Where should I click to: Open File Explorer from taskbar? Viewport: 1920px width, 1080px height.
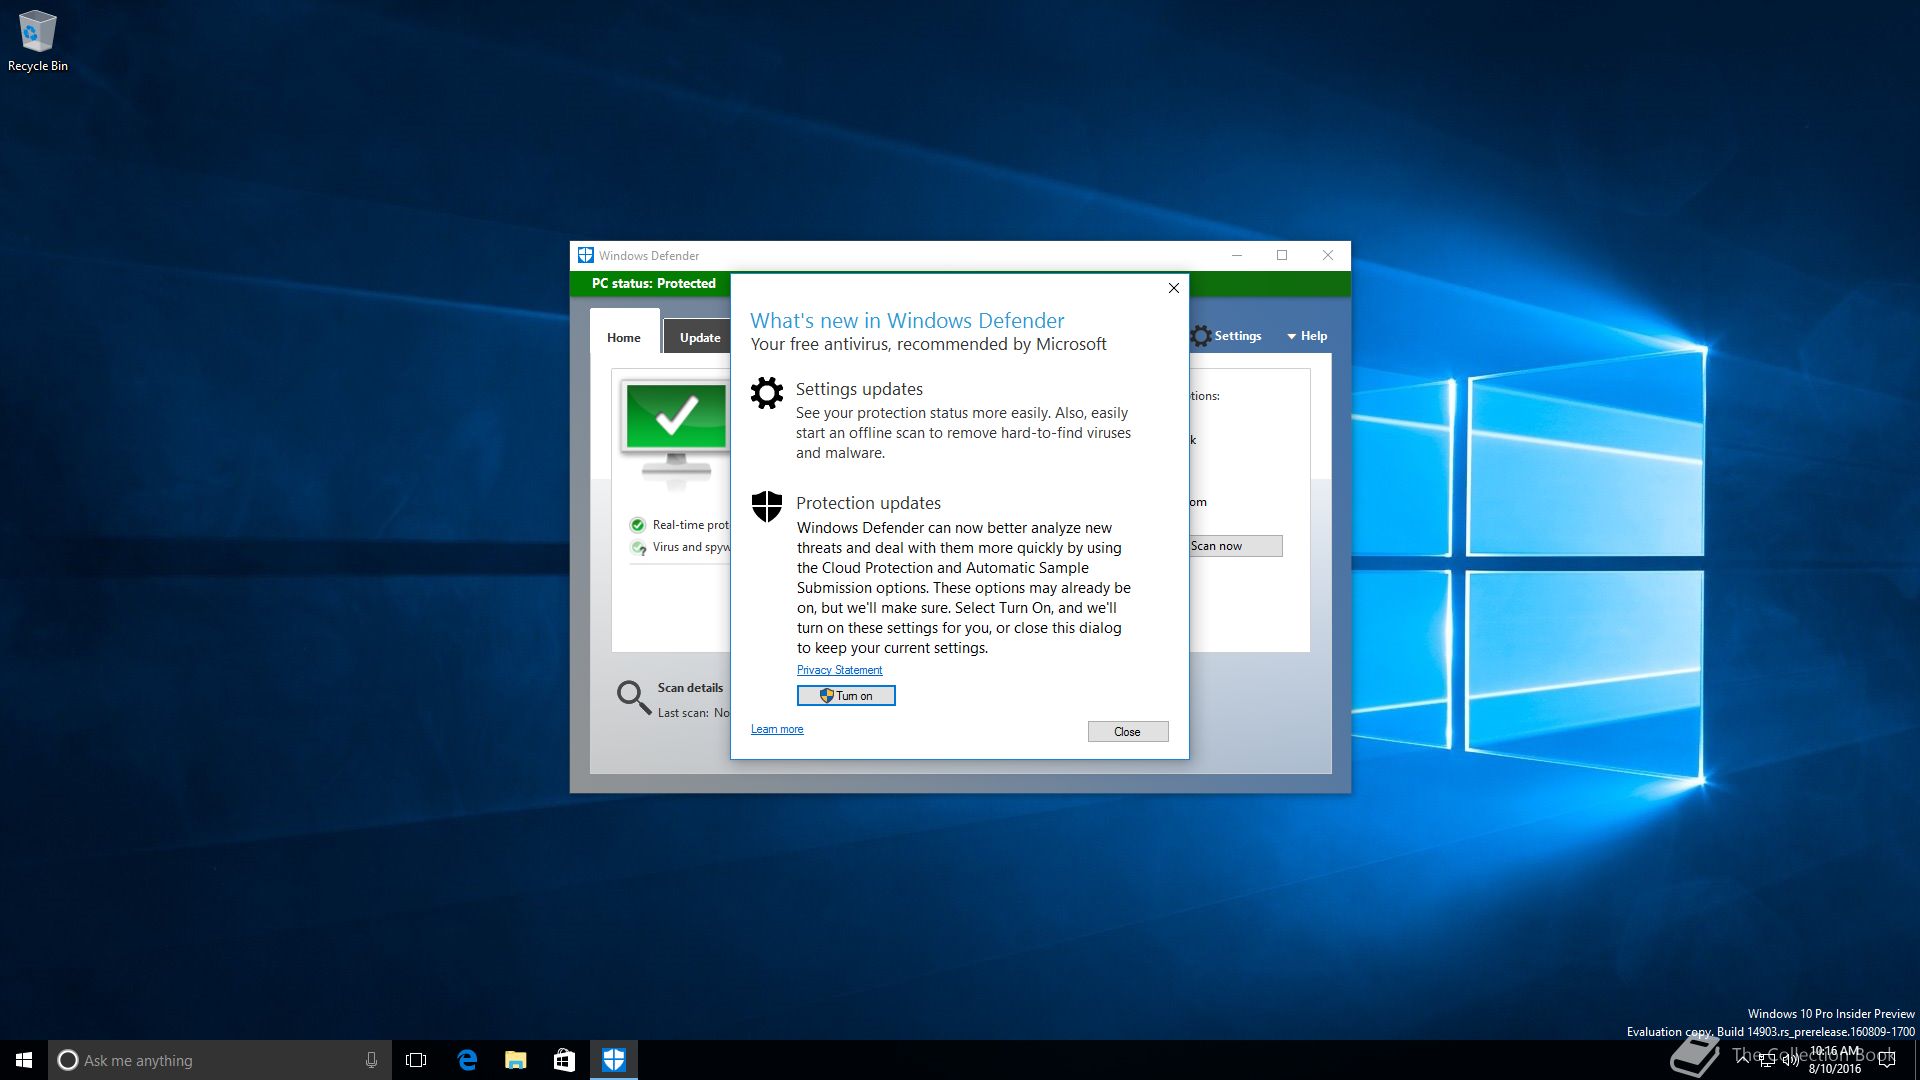(x=516, y=1060)
